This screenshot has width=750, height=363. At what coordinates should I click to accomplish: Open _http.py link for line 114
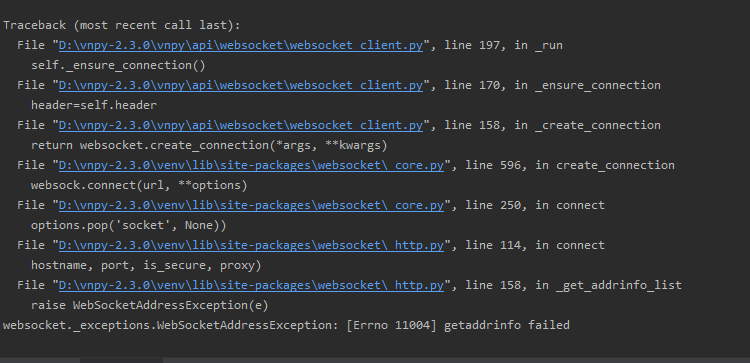coord(251,245)
